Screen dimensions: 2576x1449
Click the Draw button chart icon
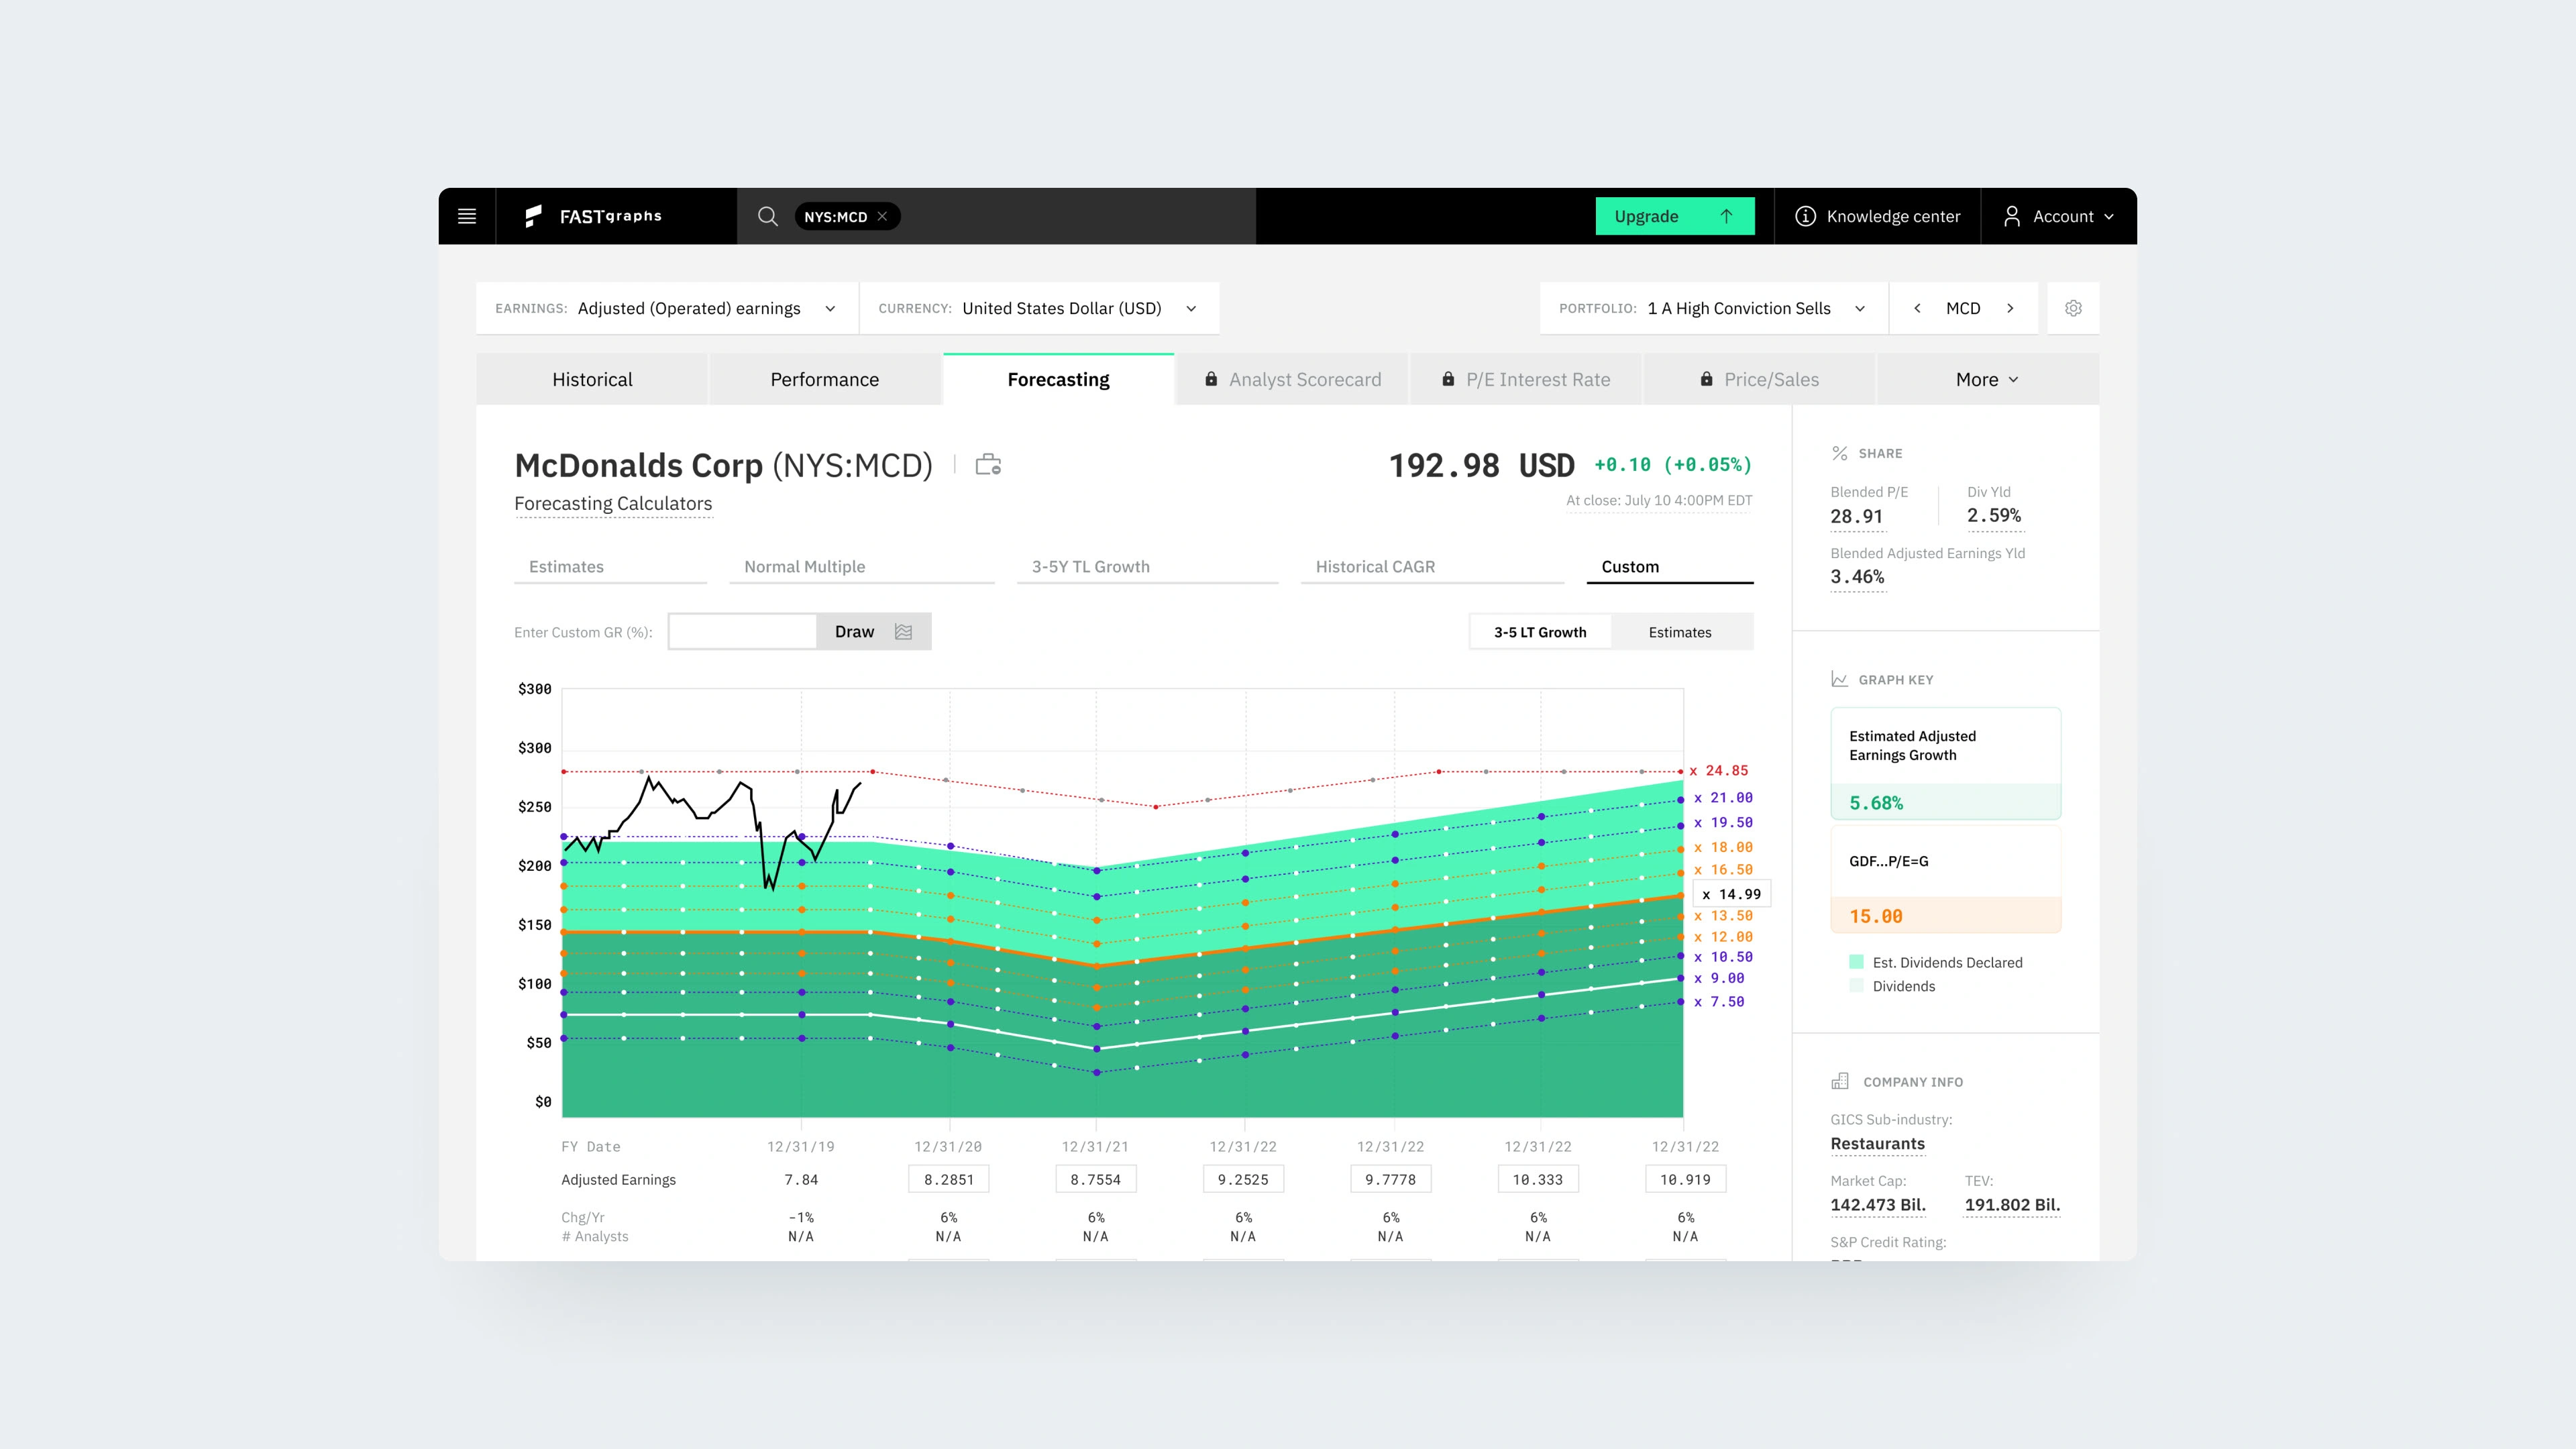pyautogui.click(x=904, y=632)
